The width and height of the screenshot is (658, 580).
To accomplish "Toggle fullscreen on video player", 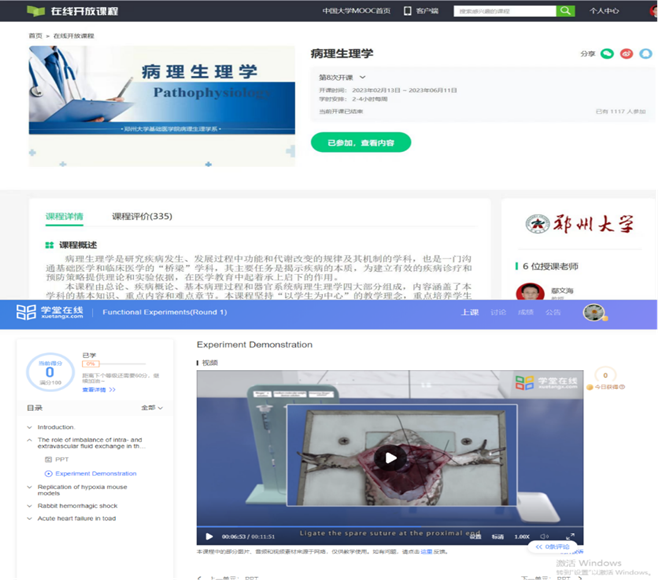I will [x=570, y=536].
